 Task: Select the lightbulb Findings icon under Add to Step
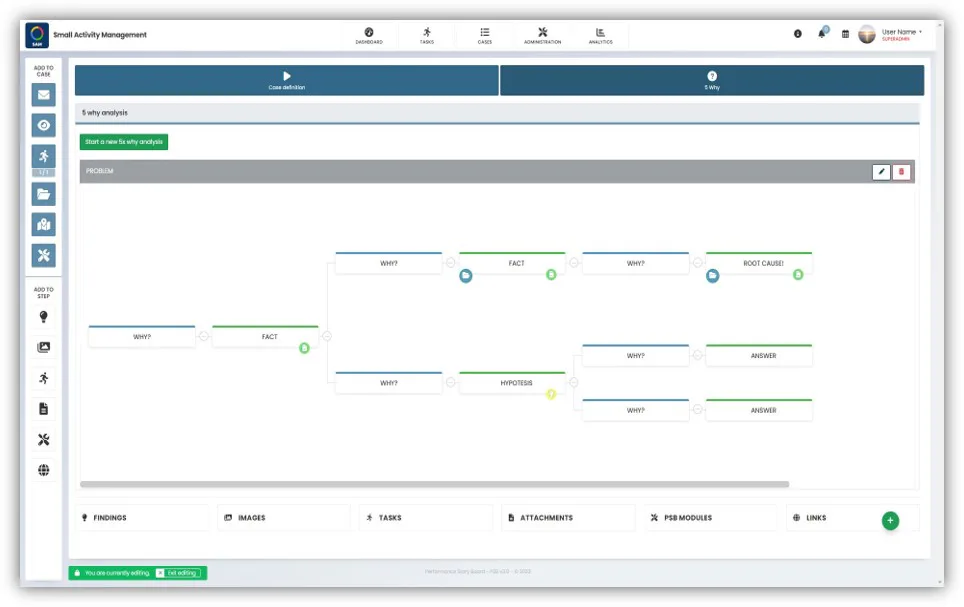[x=42, y=315]
